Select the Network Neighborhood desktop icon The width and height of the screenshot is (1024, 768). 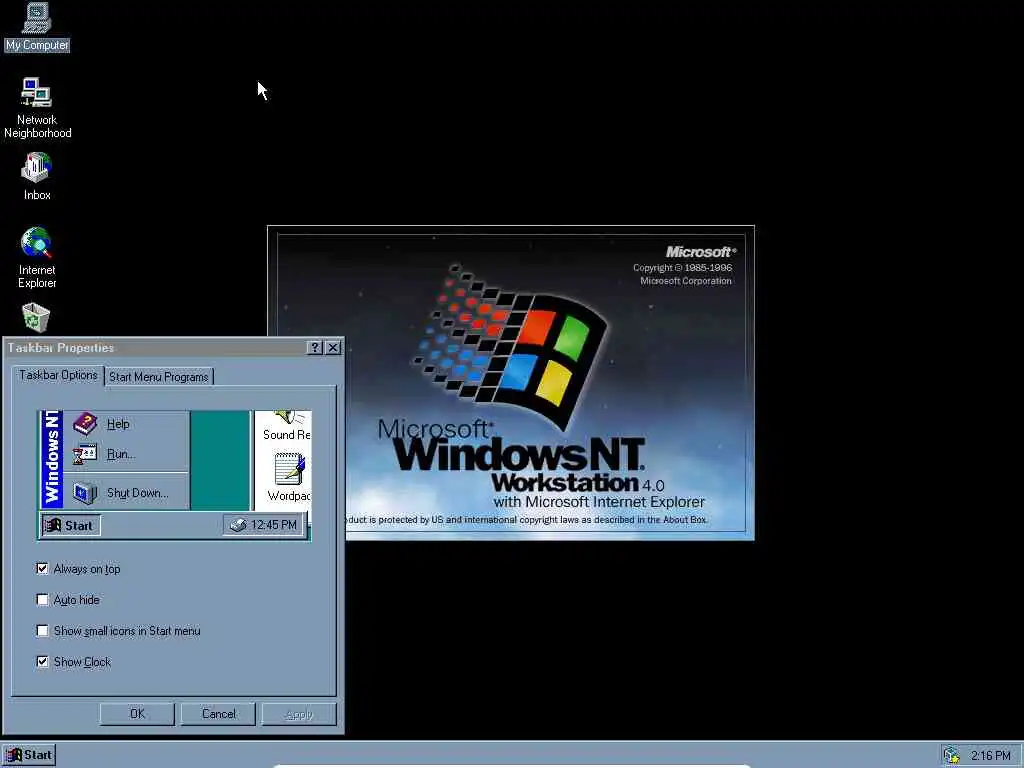37,108
